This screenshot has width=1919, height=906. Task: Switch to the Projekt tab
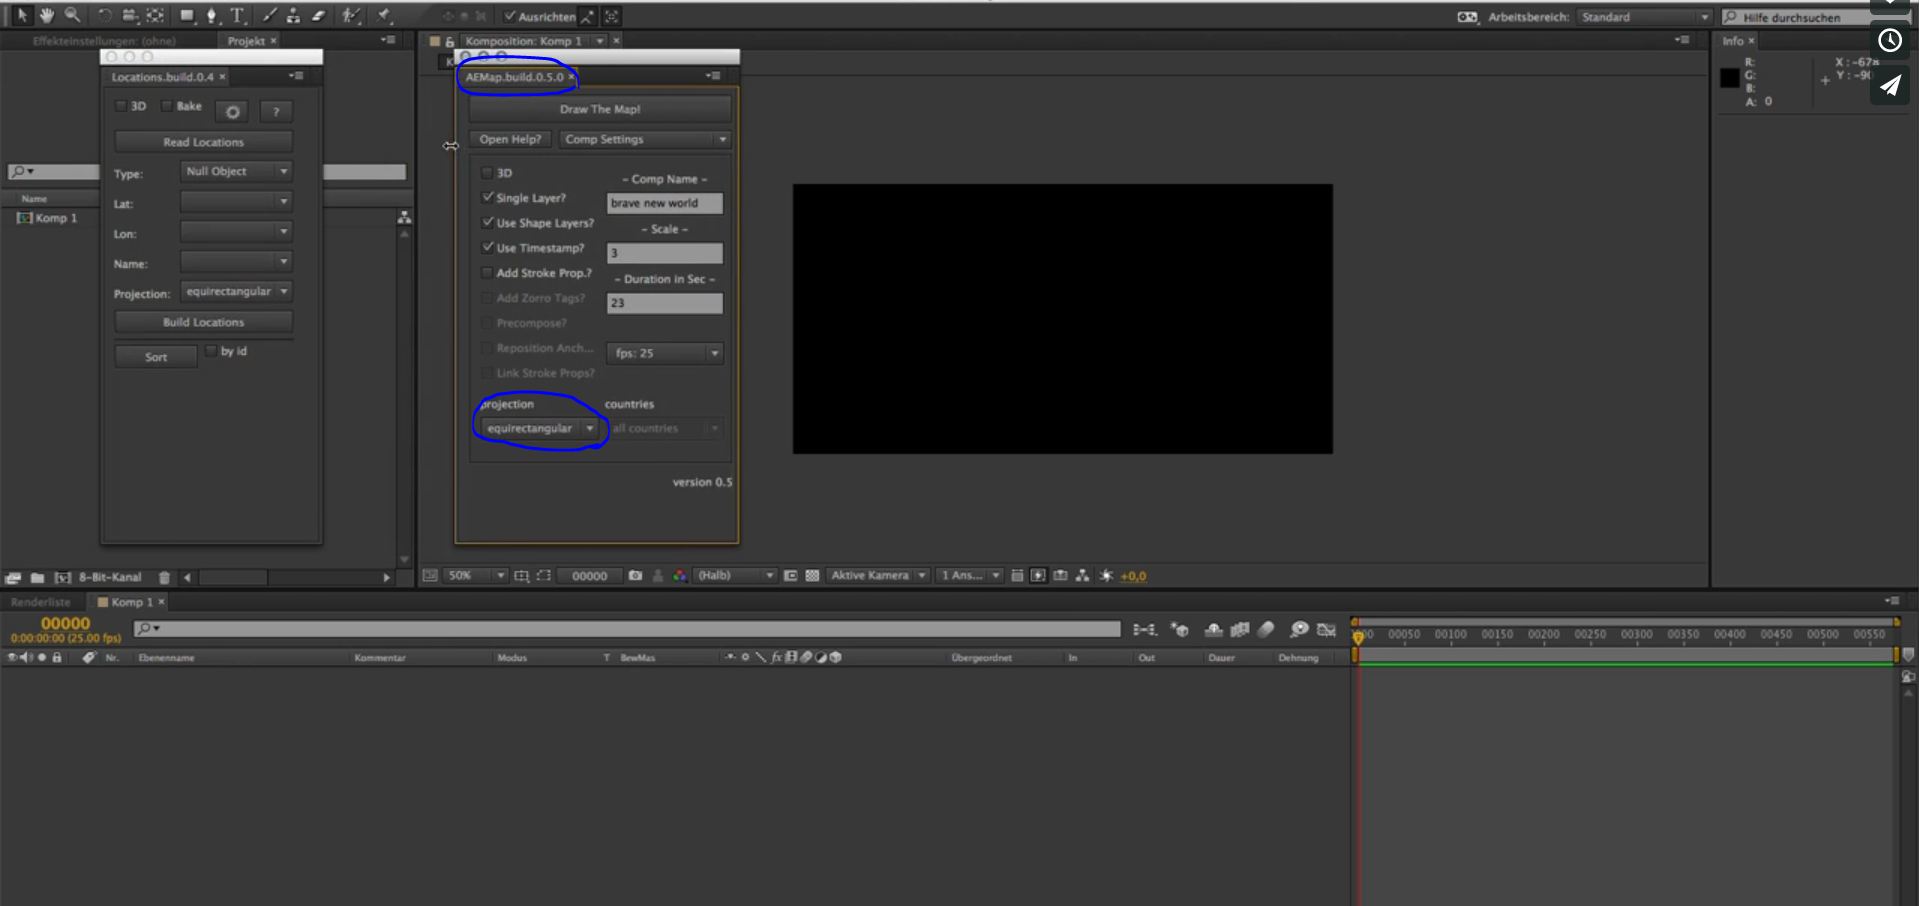(x=246, y=41)
